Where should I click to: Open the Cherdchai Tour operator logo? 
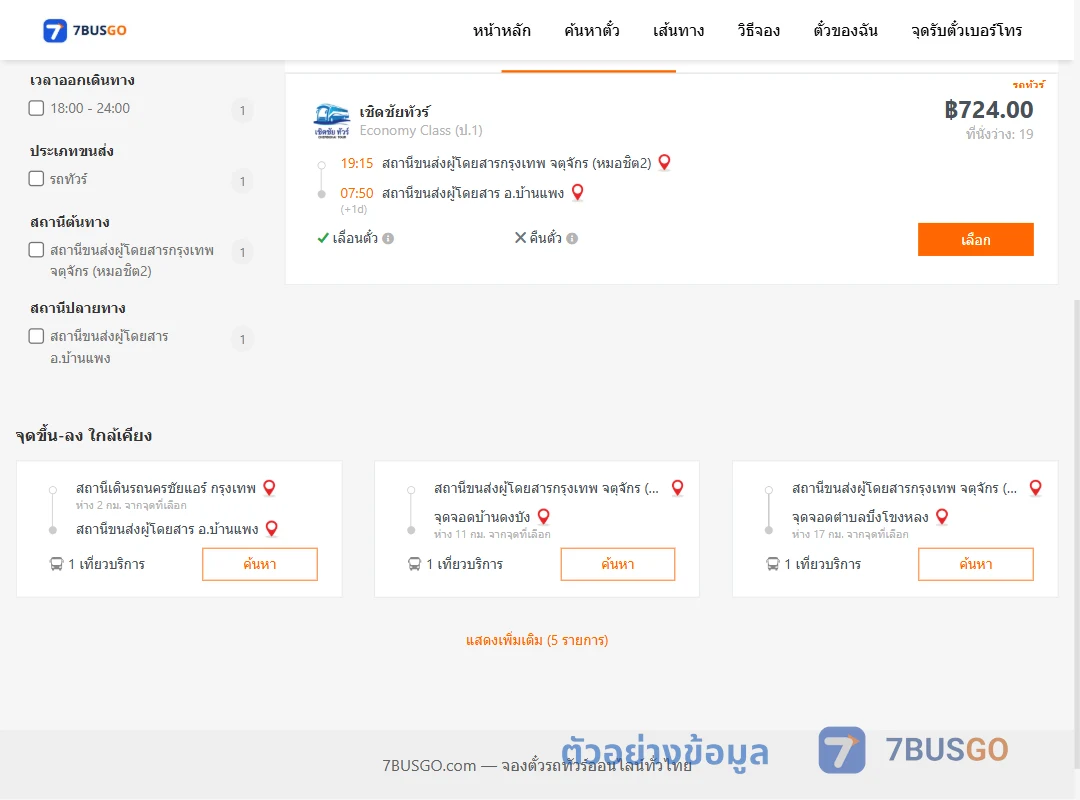click(x=331, y=121)
